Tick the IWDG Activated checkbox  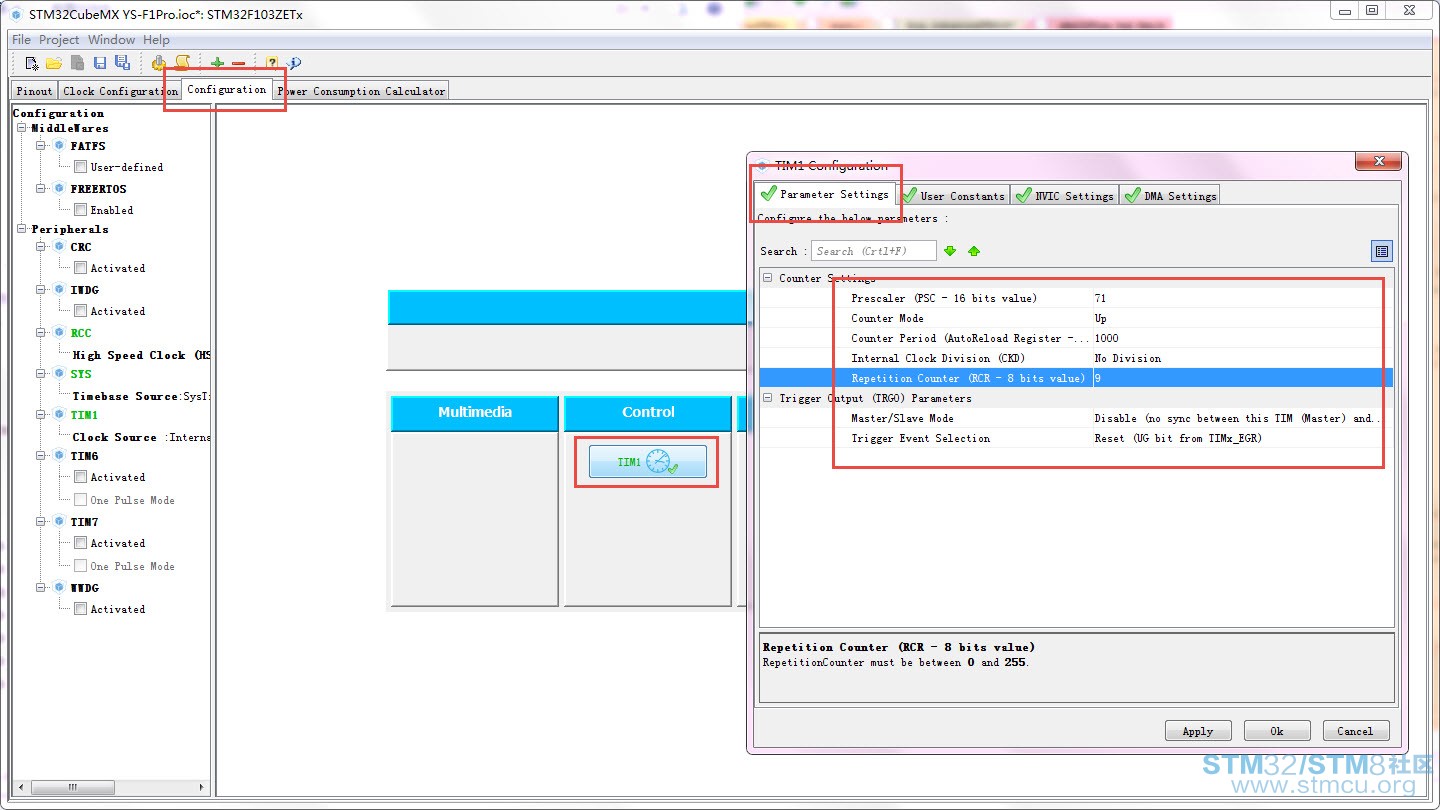80,311
